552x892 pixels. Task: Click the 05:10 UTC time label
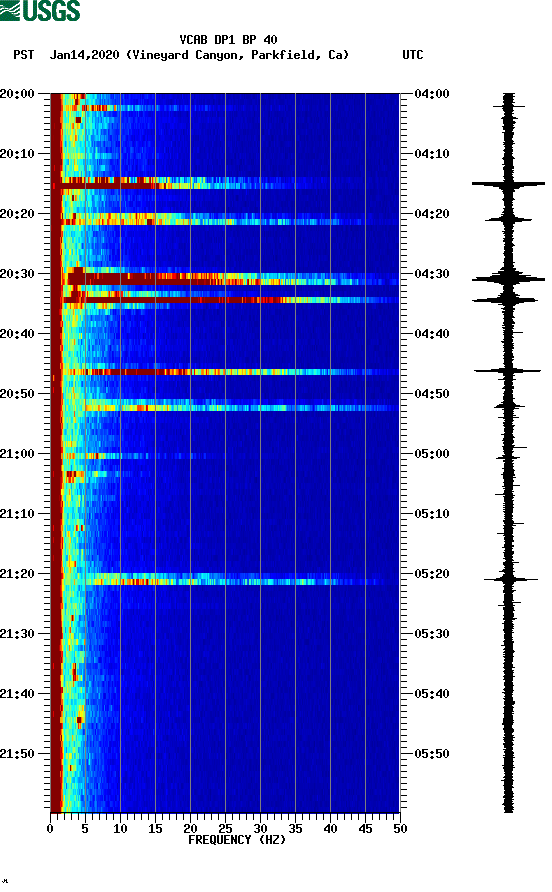(432, 514)
